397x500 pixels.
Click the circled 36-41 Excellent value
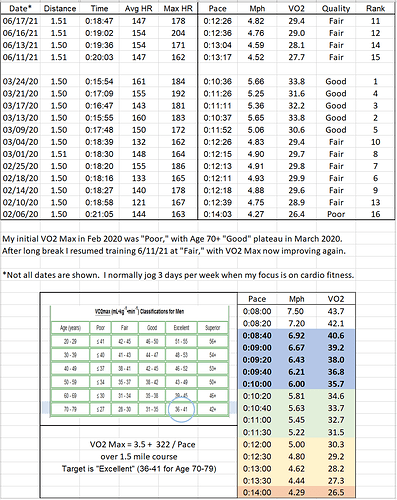[x=181, y=409]
